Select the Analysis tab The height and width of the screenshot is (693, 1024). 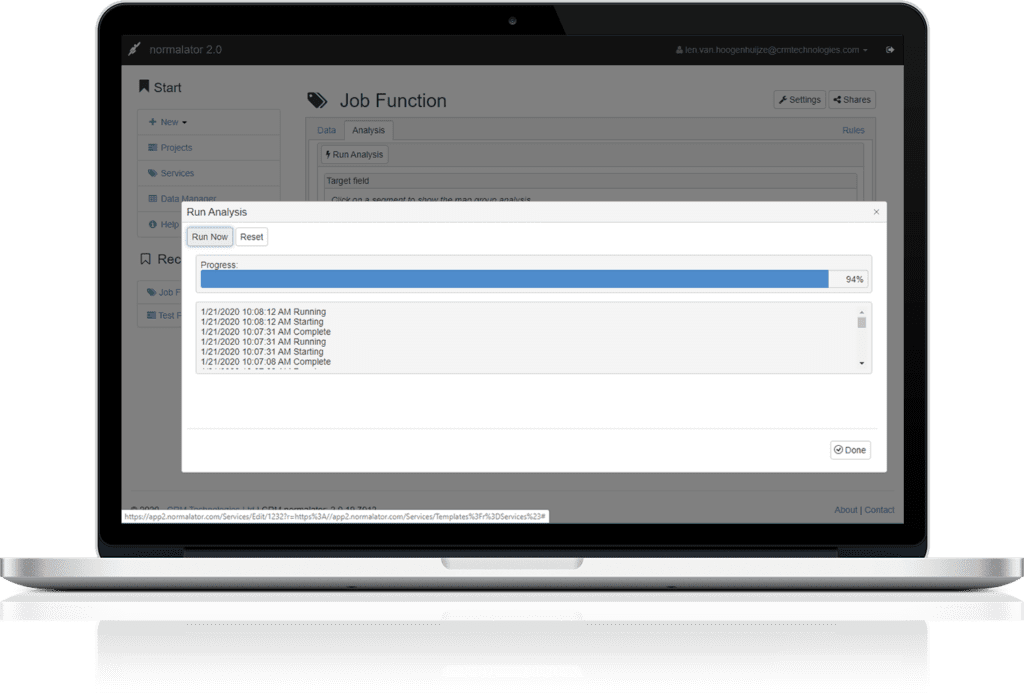(x=369, y=130)
